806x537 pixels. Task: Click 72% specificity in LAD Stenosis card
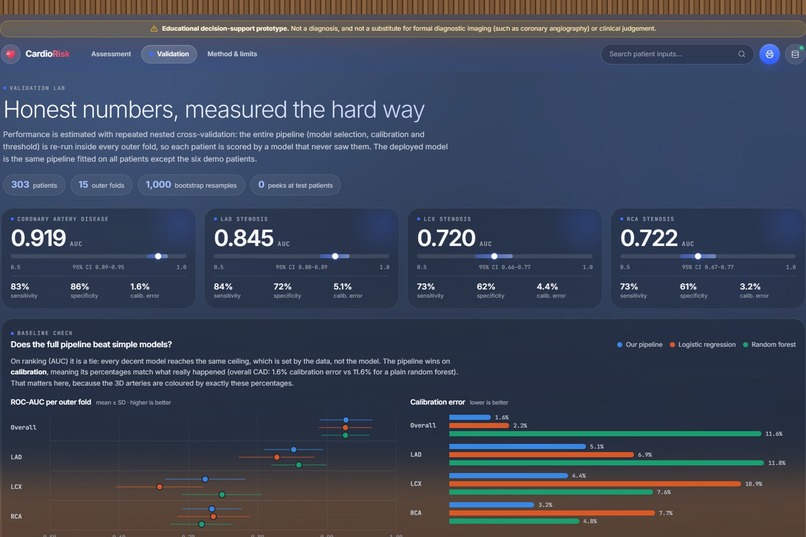[x=287, y=290]
